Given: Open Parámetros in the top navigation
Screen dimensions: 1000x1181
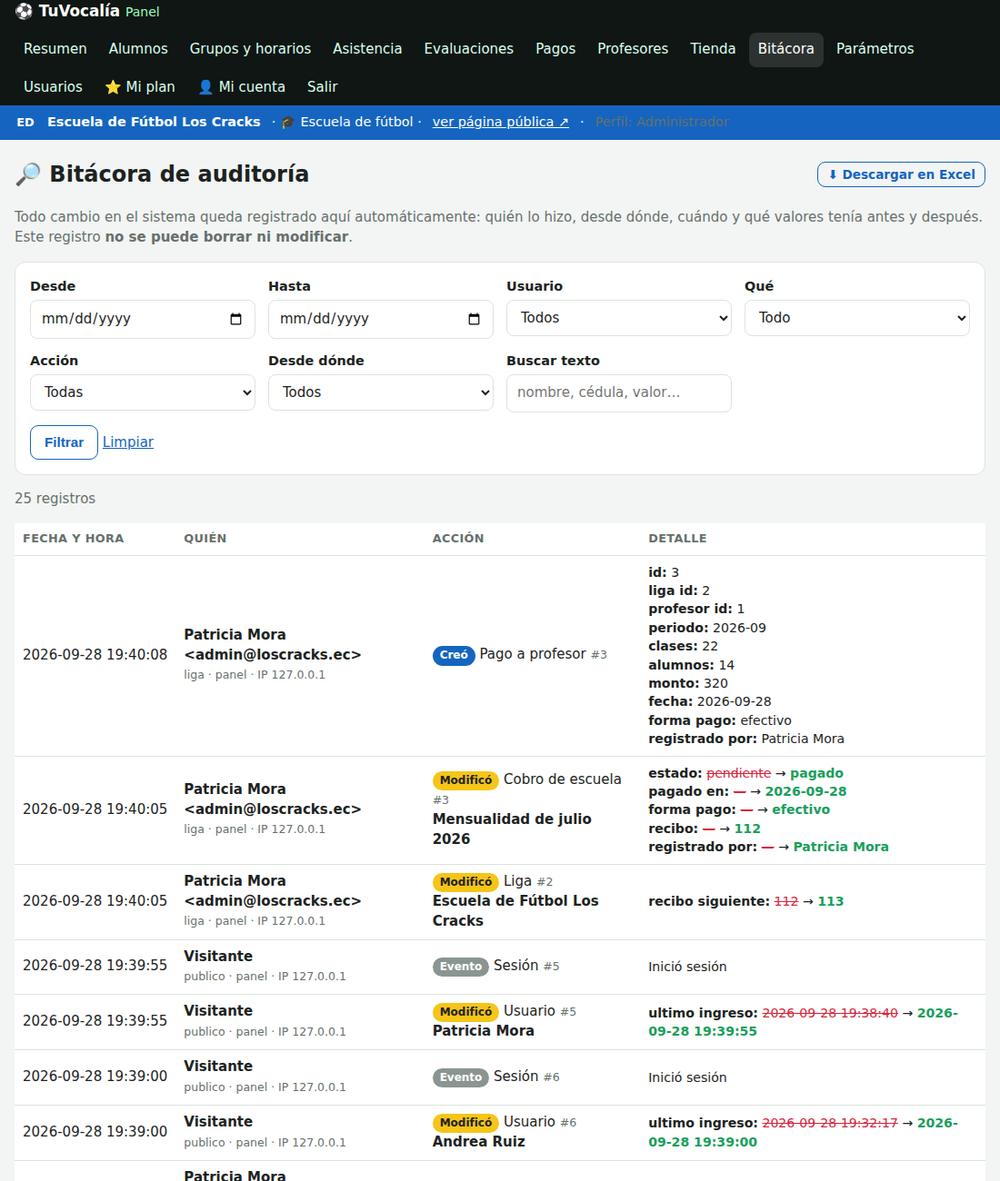Looking at the screenshot, I should (874, 49).
